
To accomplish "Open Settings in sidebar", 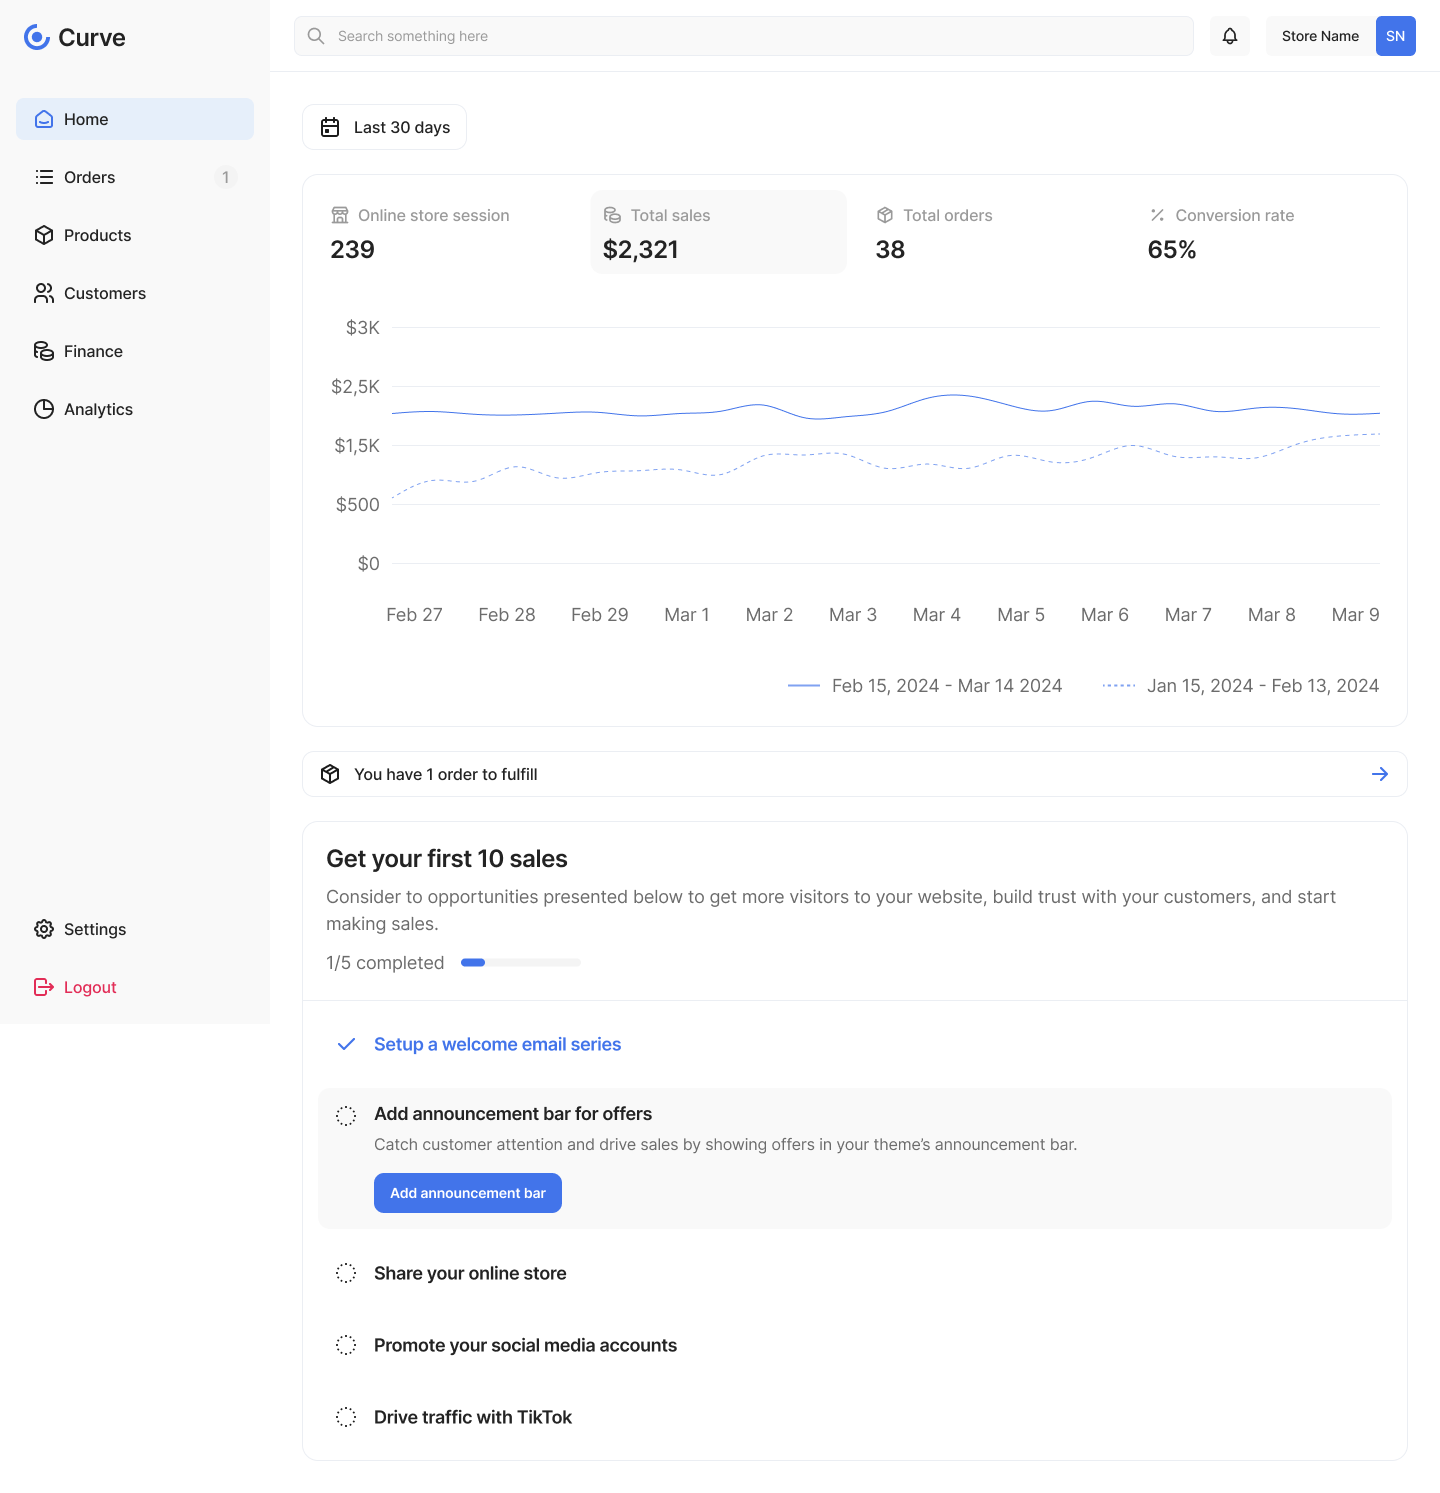I will point(135,929).
